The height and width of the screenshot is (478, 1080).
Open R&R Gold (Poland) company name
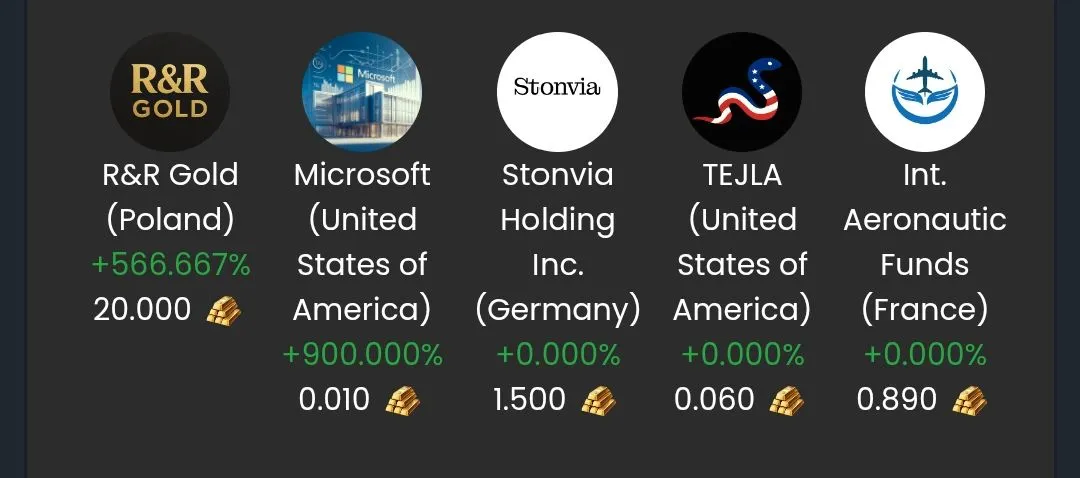[x=170, y=197]
